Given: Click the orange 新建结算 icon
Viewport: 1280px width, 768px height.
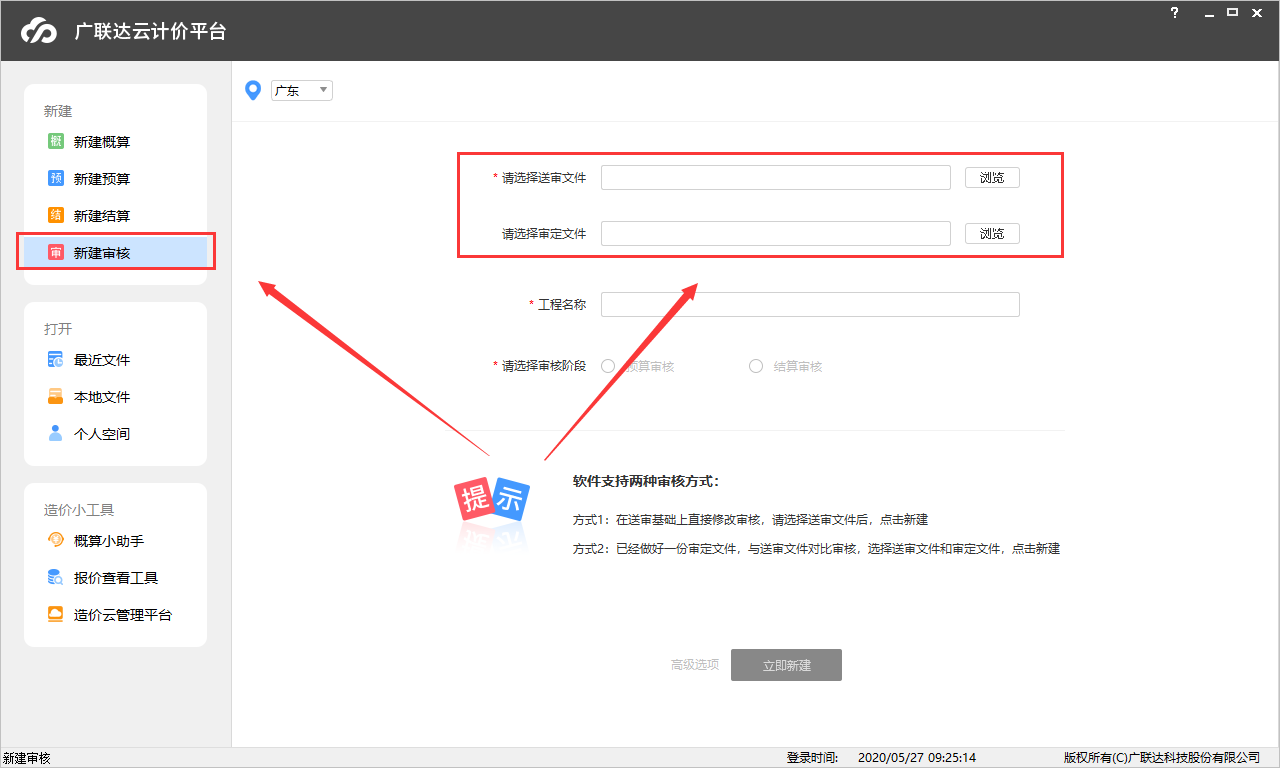Looking at the screenshot, I should tap(56, 215).
